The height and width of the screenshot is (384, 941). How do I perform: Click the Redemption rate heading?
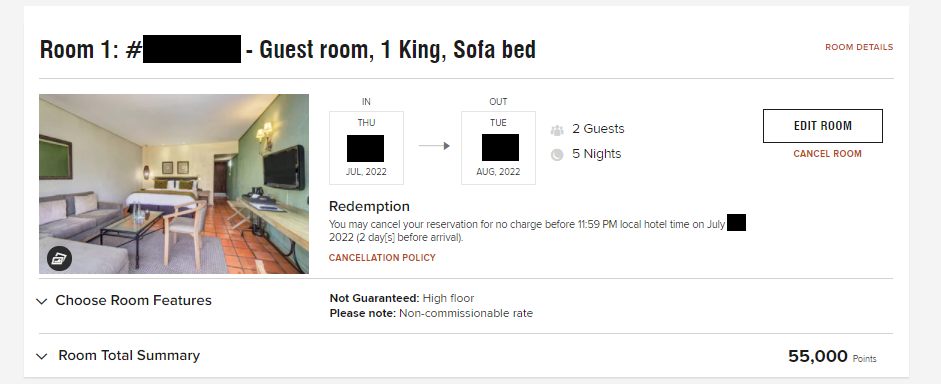(369, 206)
